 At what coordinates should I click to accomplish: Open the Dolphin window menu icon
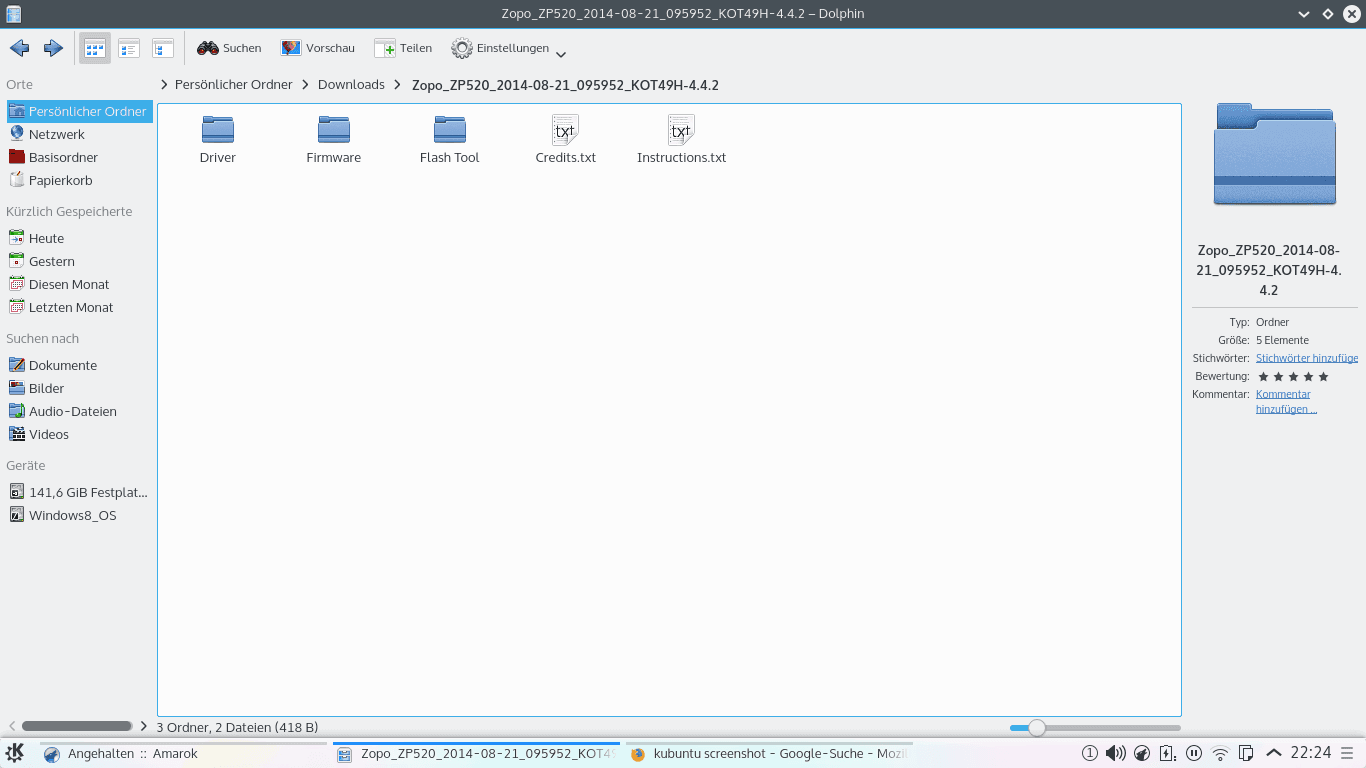coord(14,14)
